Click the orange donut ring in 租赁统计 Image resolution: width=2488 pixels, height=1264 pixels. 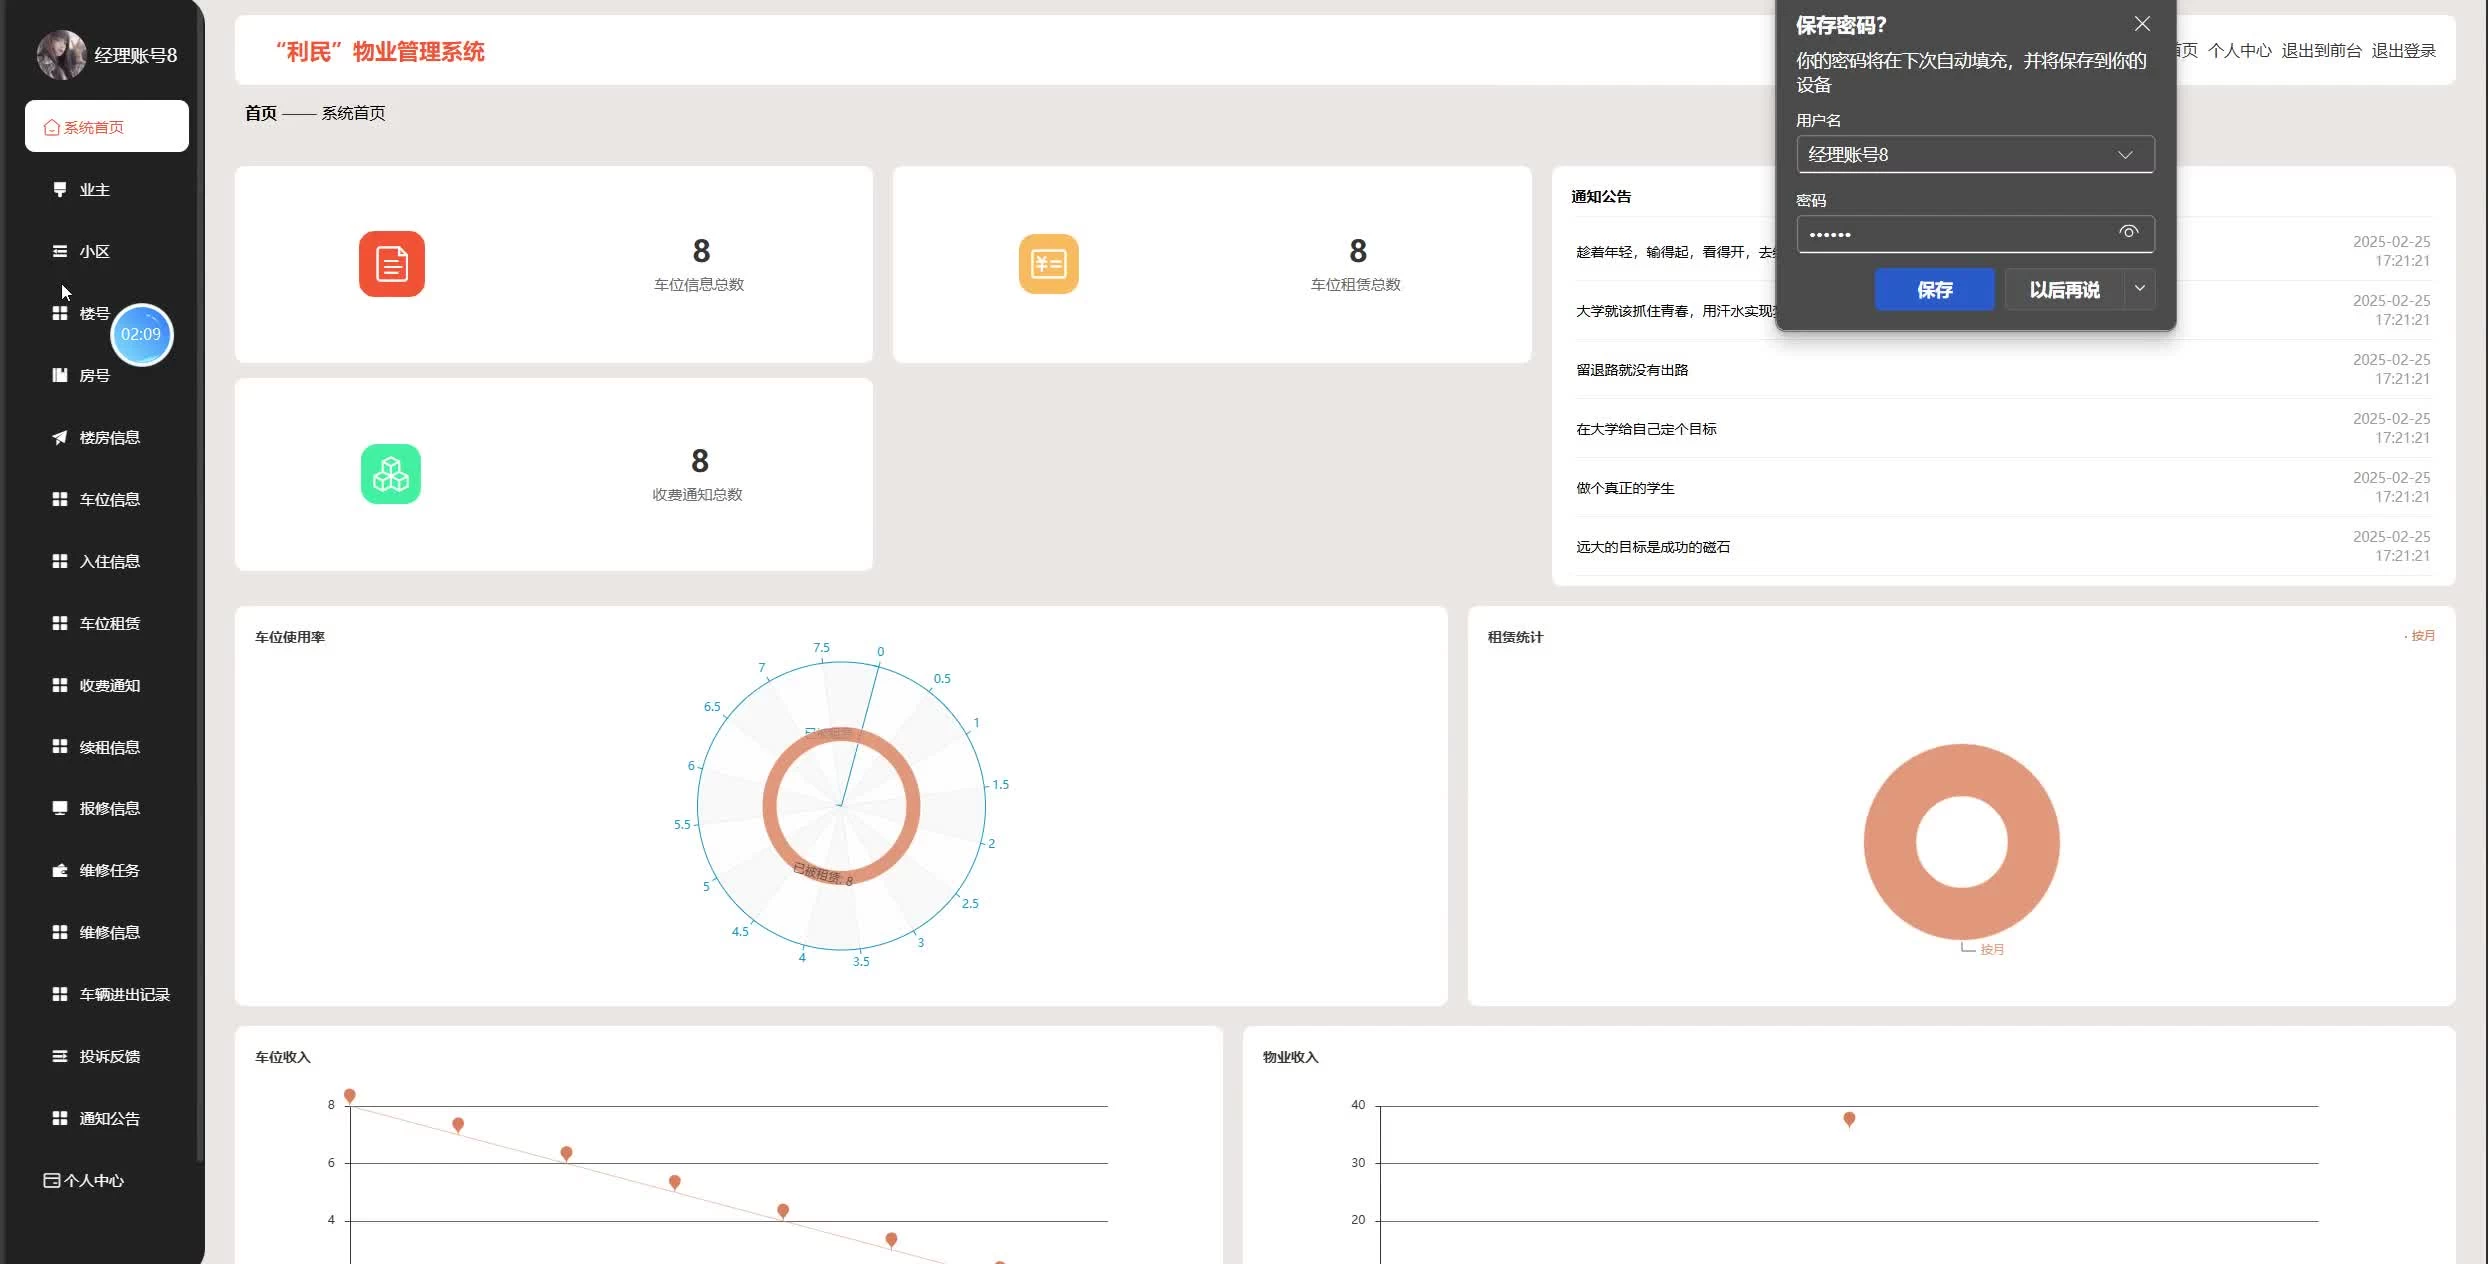point(1890,842)
